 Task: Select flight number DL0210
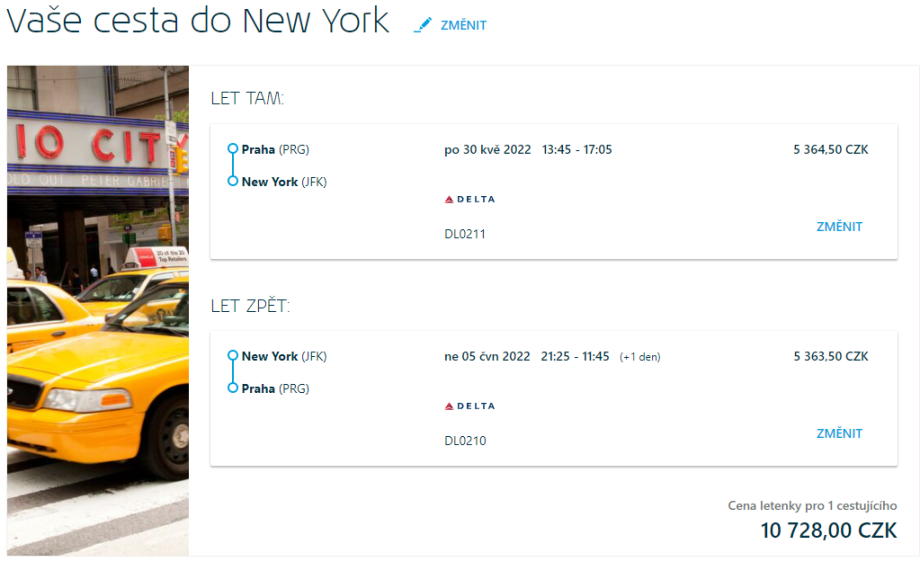[x=465, y=441]
